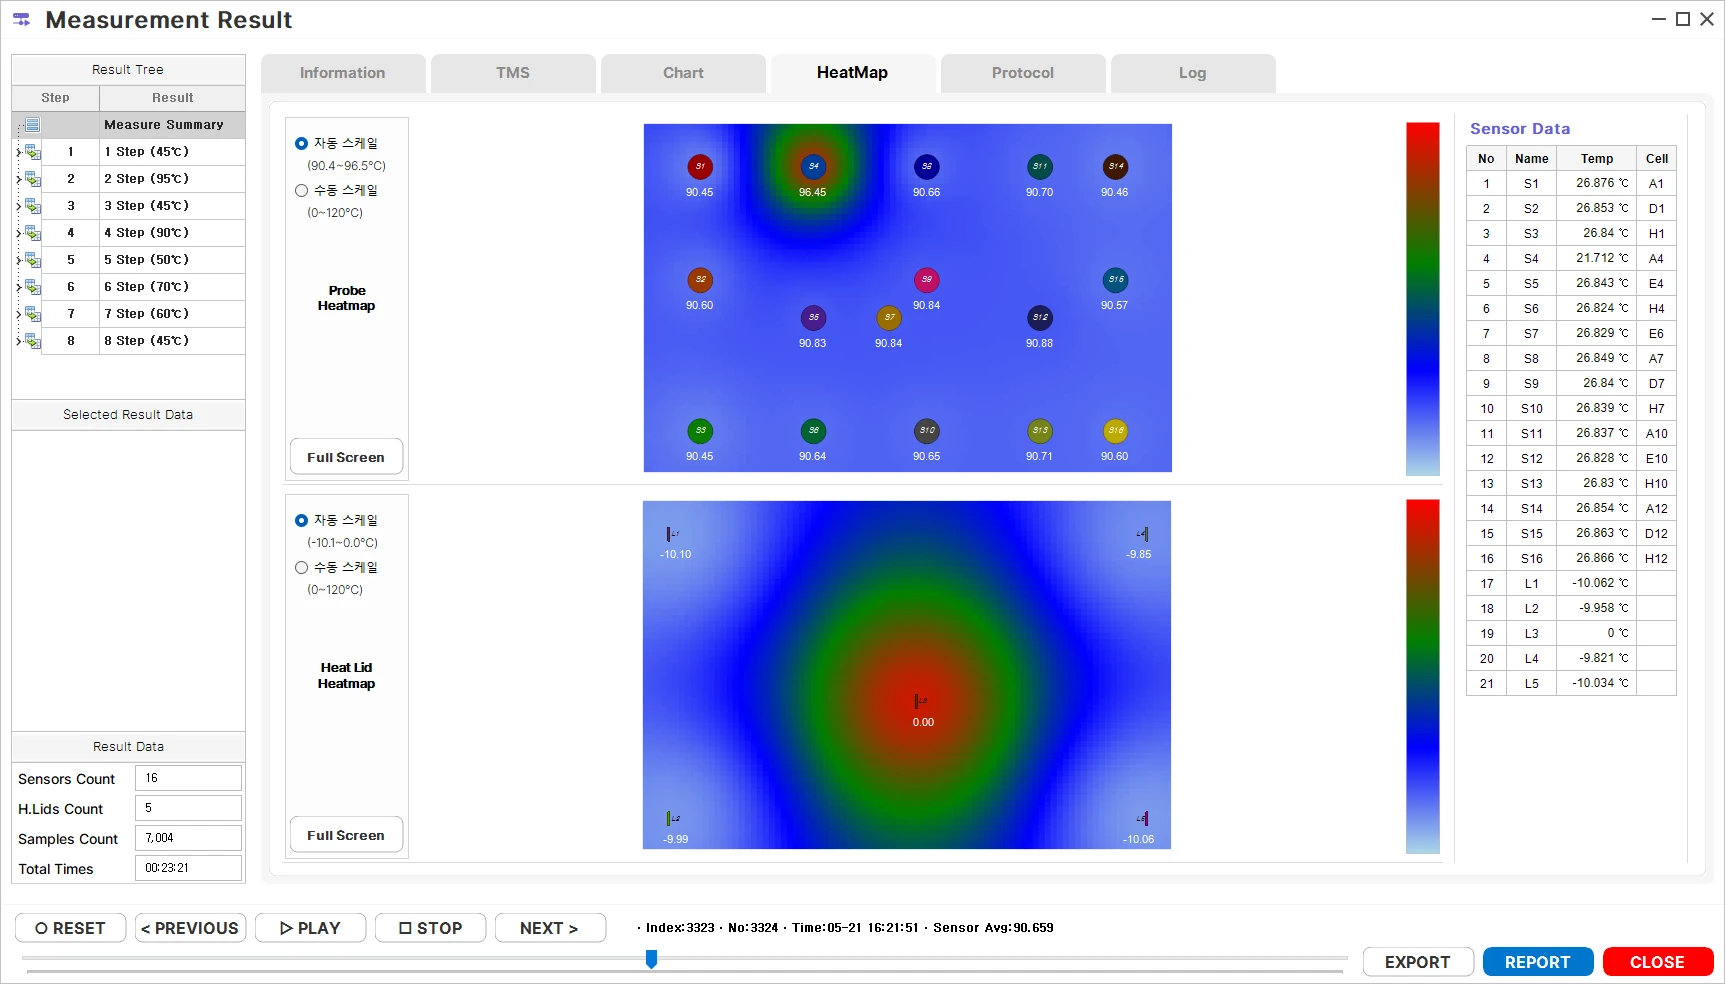Select the Measure Summary row

point(128,125)
